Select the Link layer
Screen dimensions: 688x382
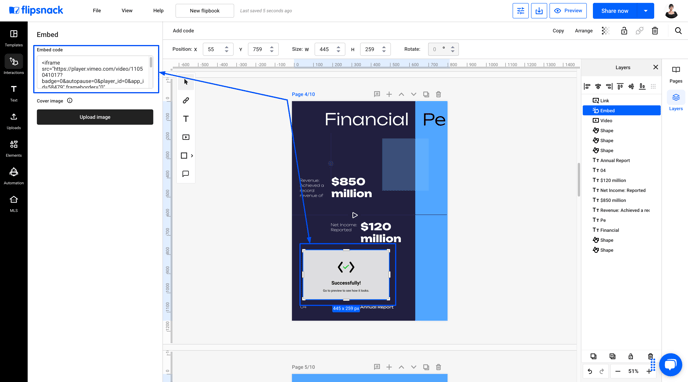(x=621, y=100)
